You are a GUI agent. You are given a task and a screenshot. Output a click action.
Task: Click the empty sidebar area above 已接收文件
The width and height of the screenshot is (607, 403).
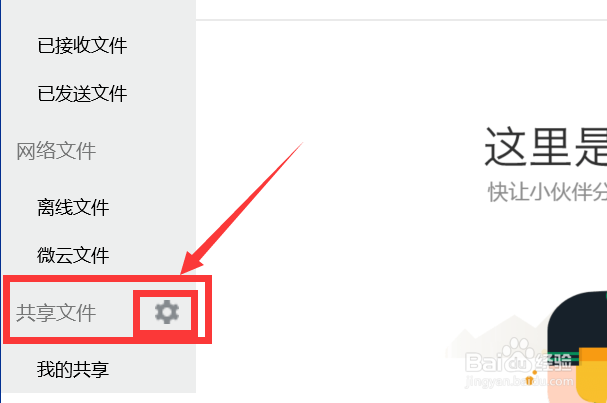[98, 14]
